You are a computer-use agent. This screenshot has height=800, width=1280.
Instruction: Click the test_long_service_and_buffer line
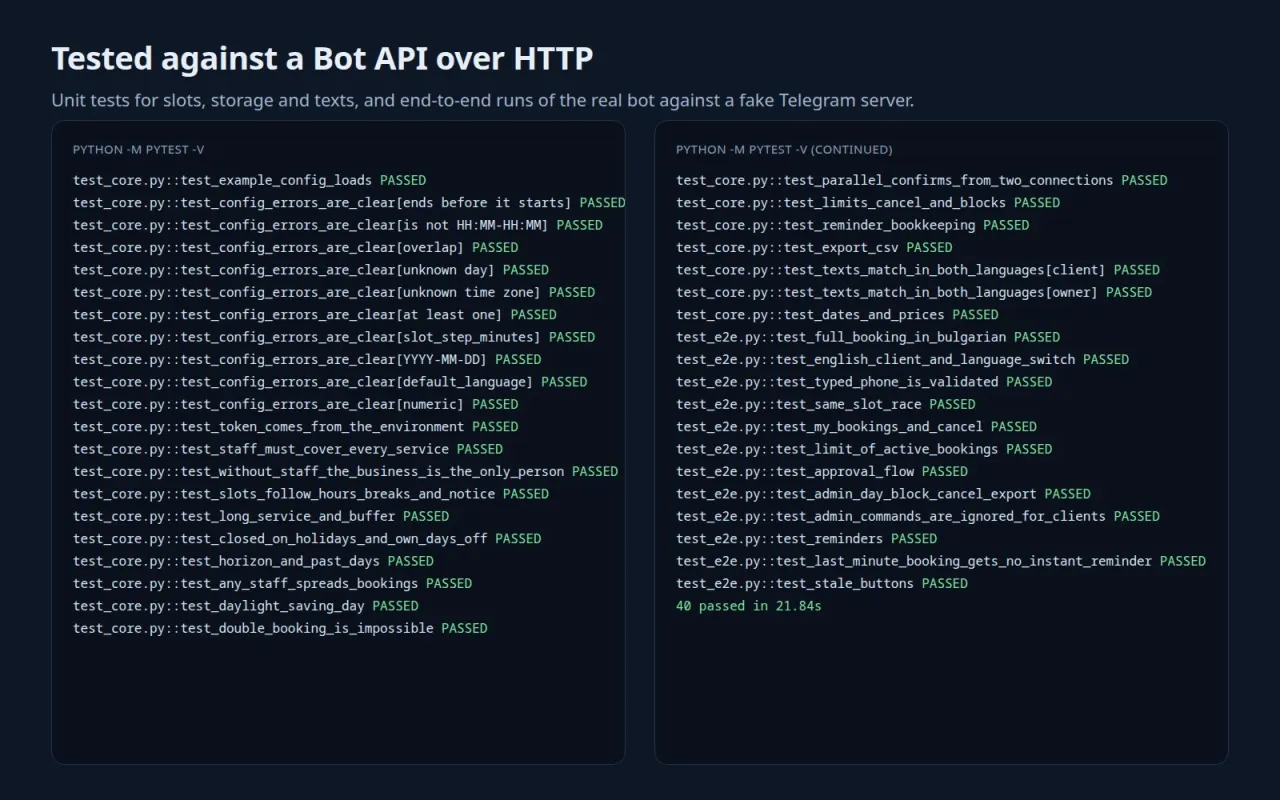click(x=261, y=516)
